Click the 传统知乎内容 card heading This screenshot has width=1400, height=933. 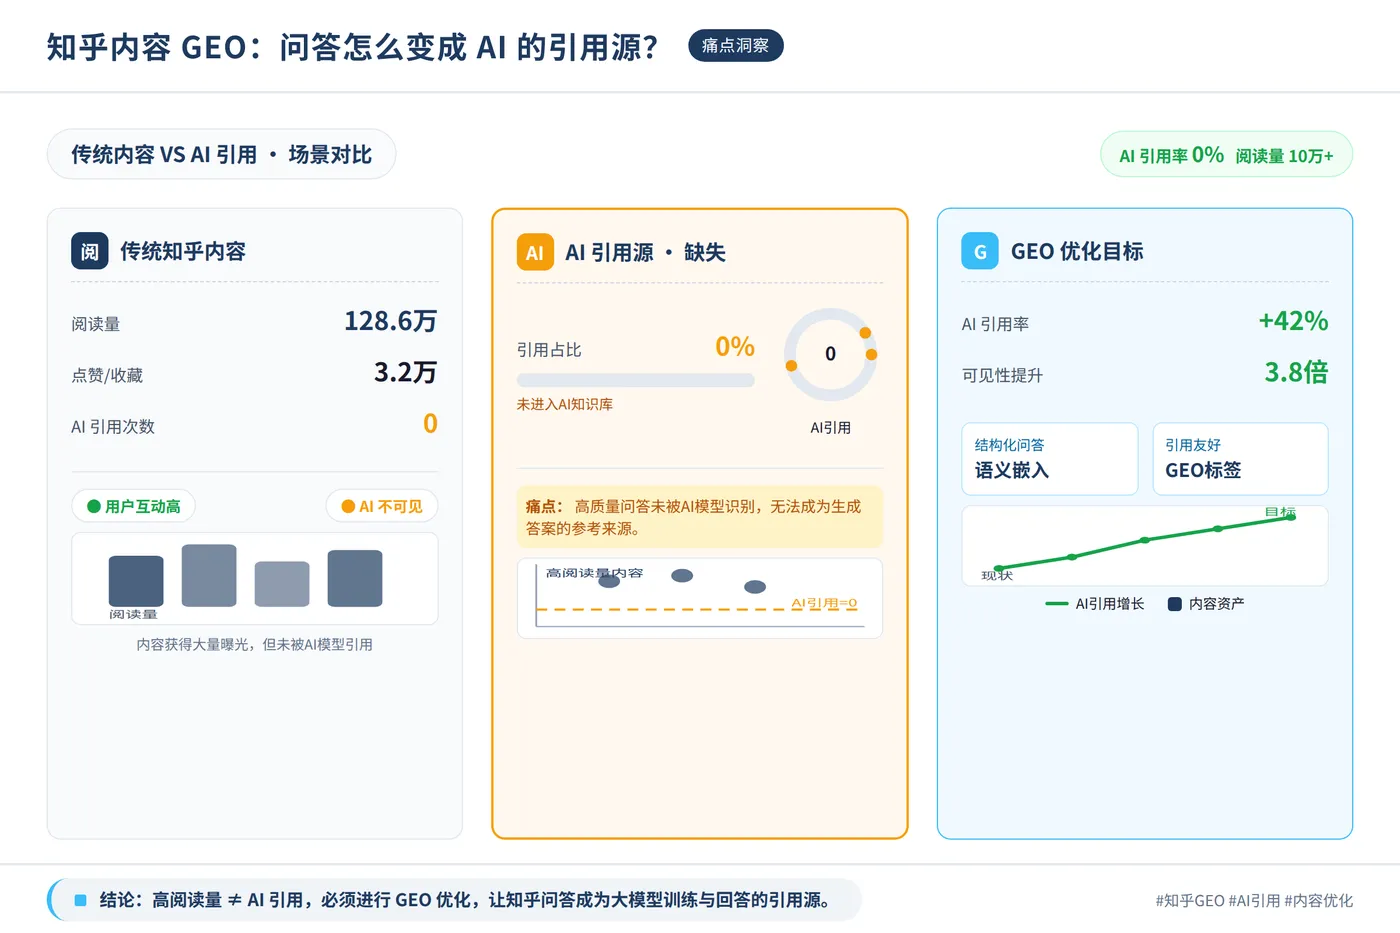183,251
